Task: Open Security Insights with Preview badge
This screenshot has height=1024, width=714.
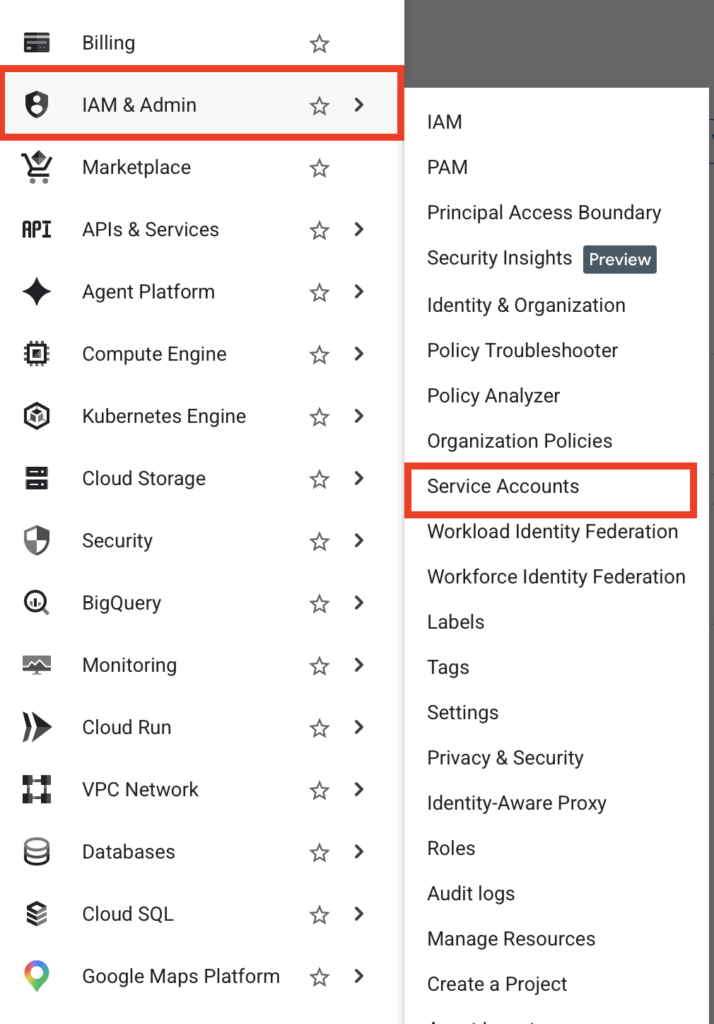Action: [542, 259]
